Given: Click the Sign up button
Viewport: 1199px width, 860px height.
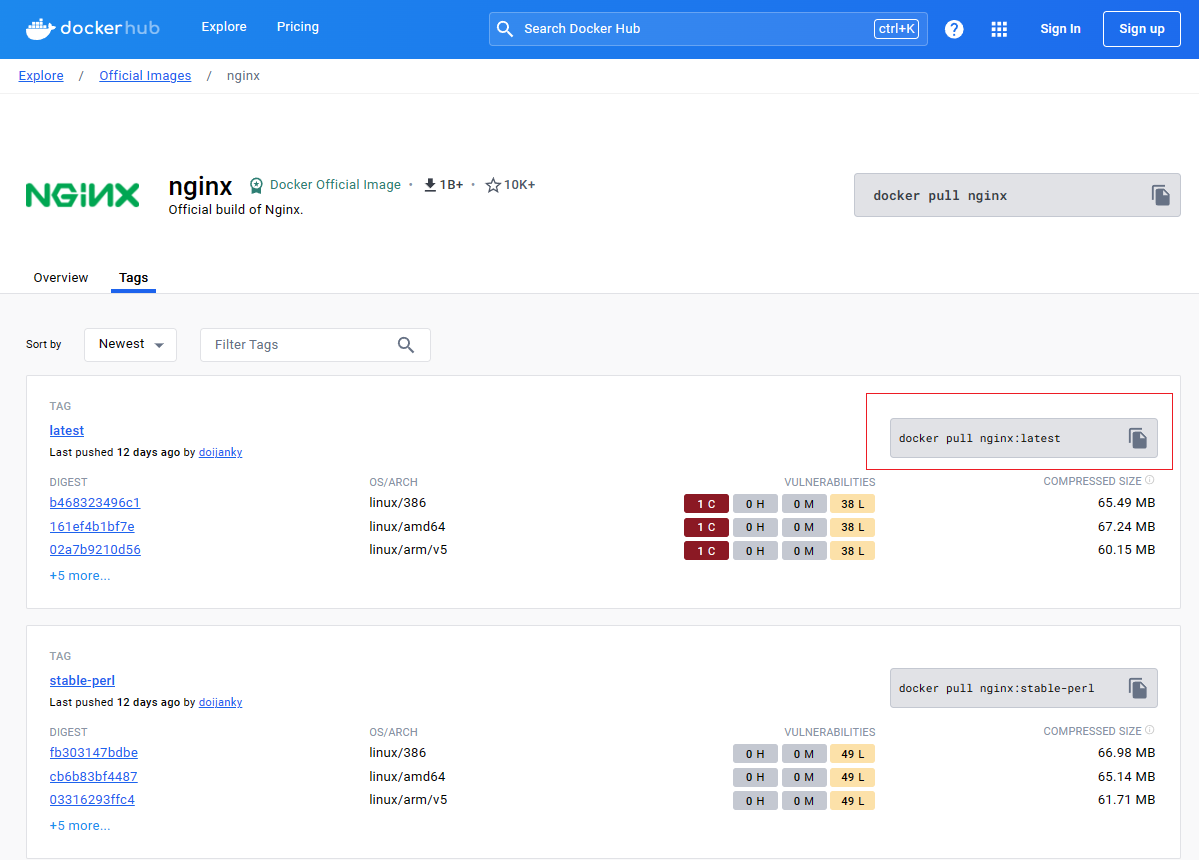Looking at the screenshot, I should tap(1142, 29).
